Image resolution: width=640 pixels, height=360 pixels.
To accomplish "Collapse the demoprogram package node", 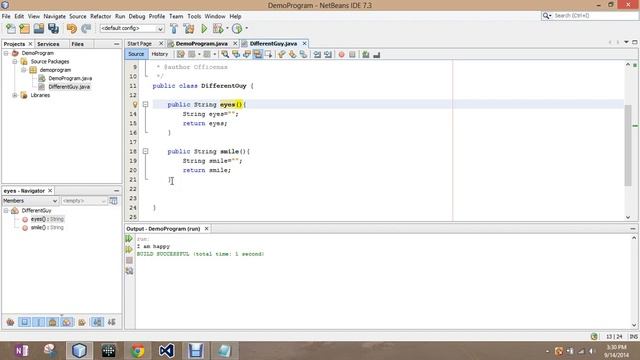I will pyautogui.click(x=24, y=70).
